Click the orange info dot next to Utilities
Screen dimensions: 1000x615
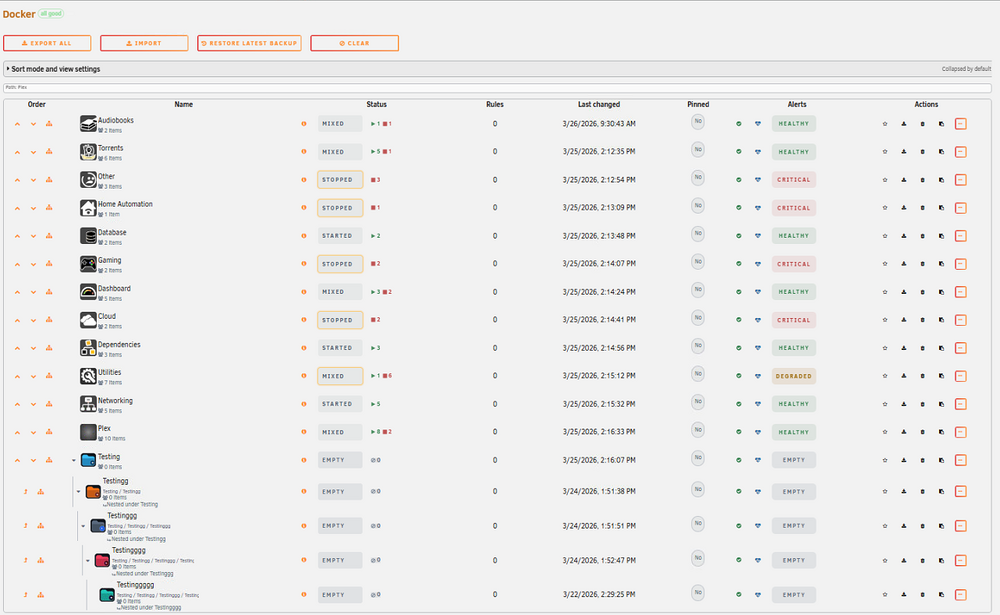(x=304, y=376)
